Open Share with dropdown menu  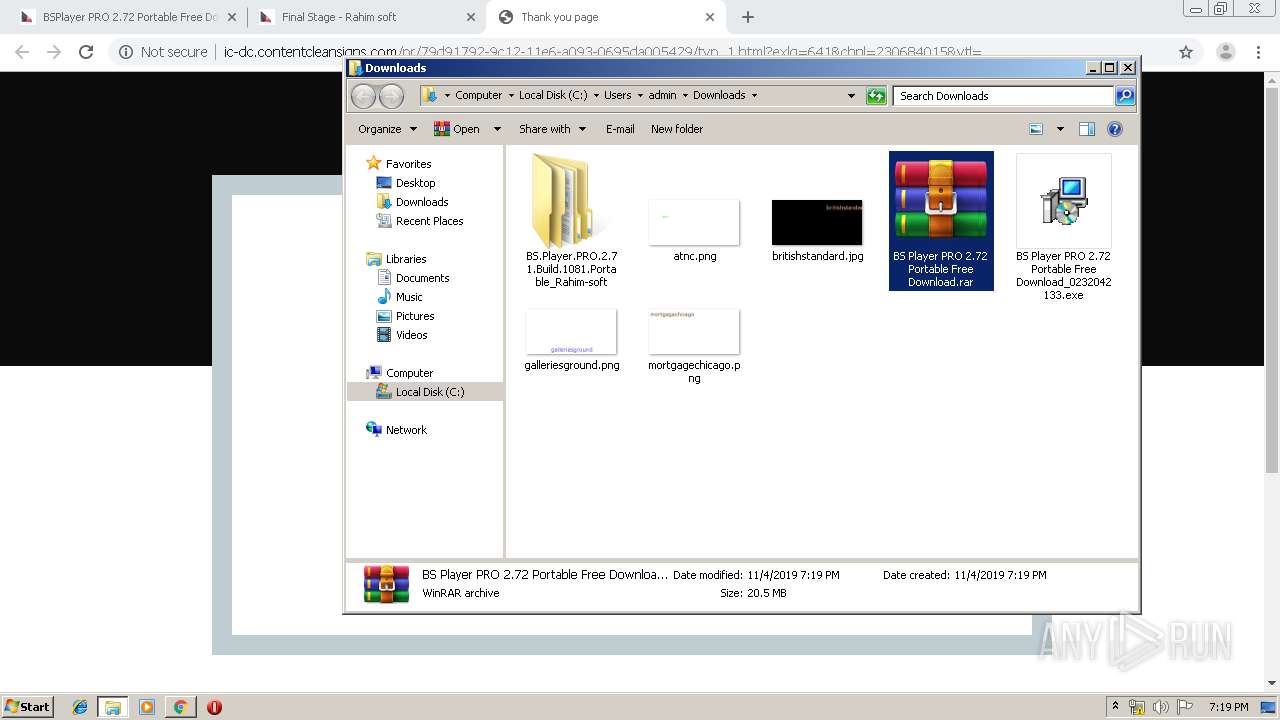[x=551, y=129]
